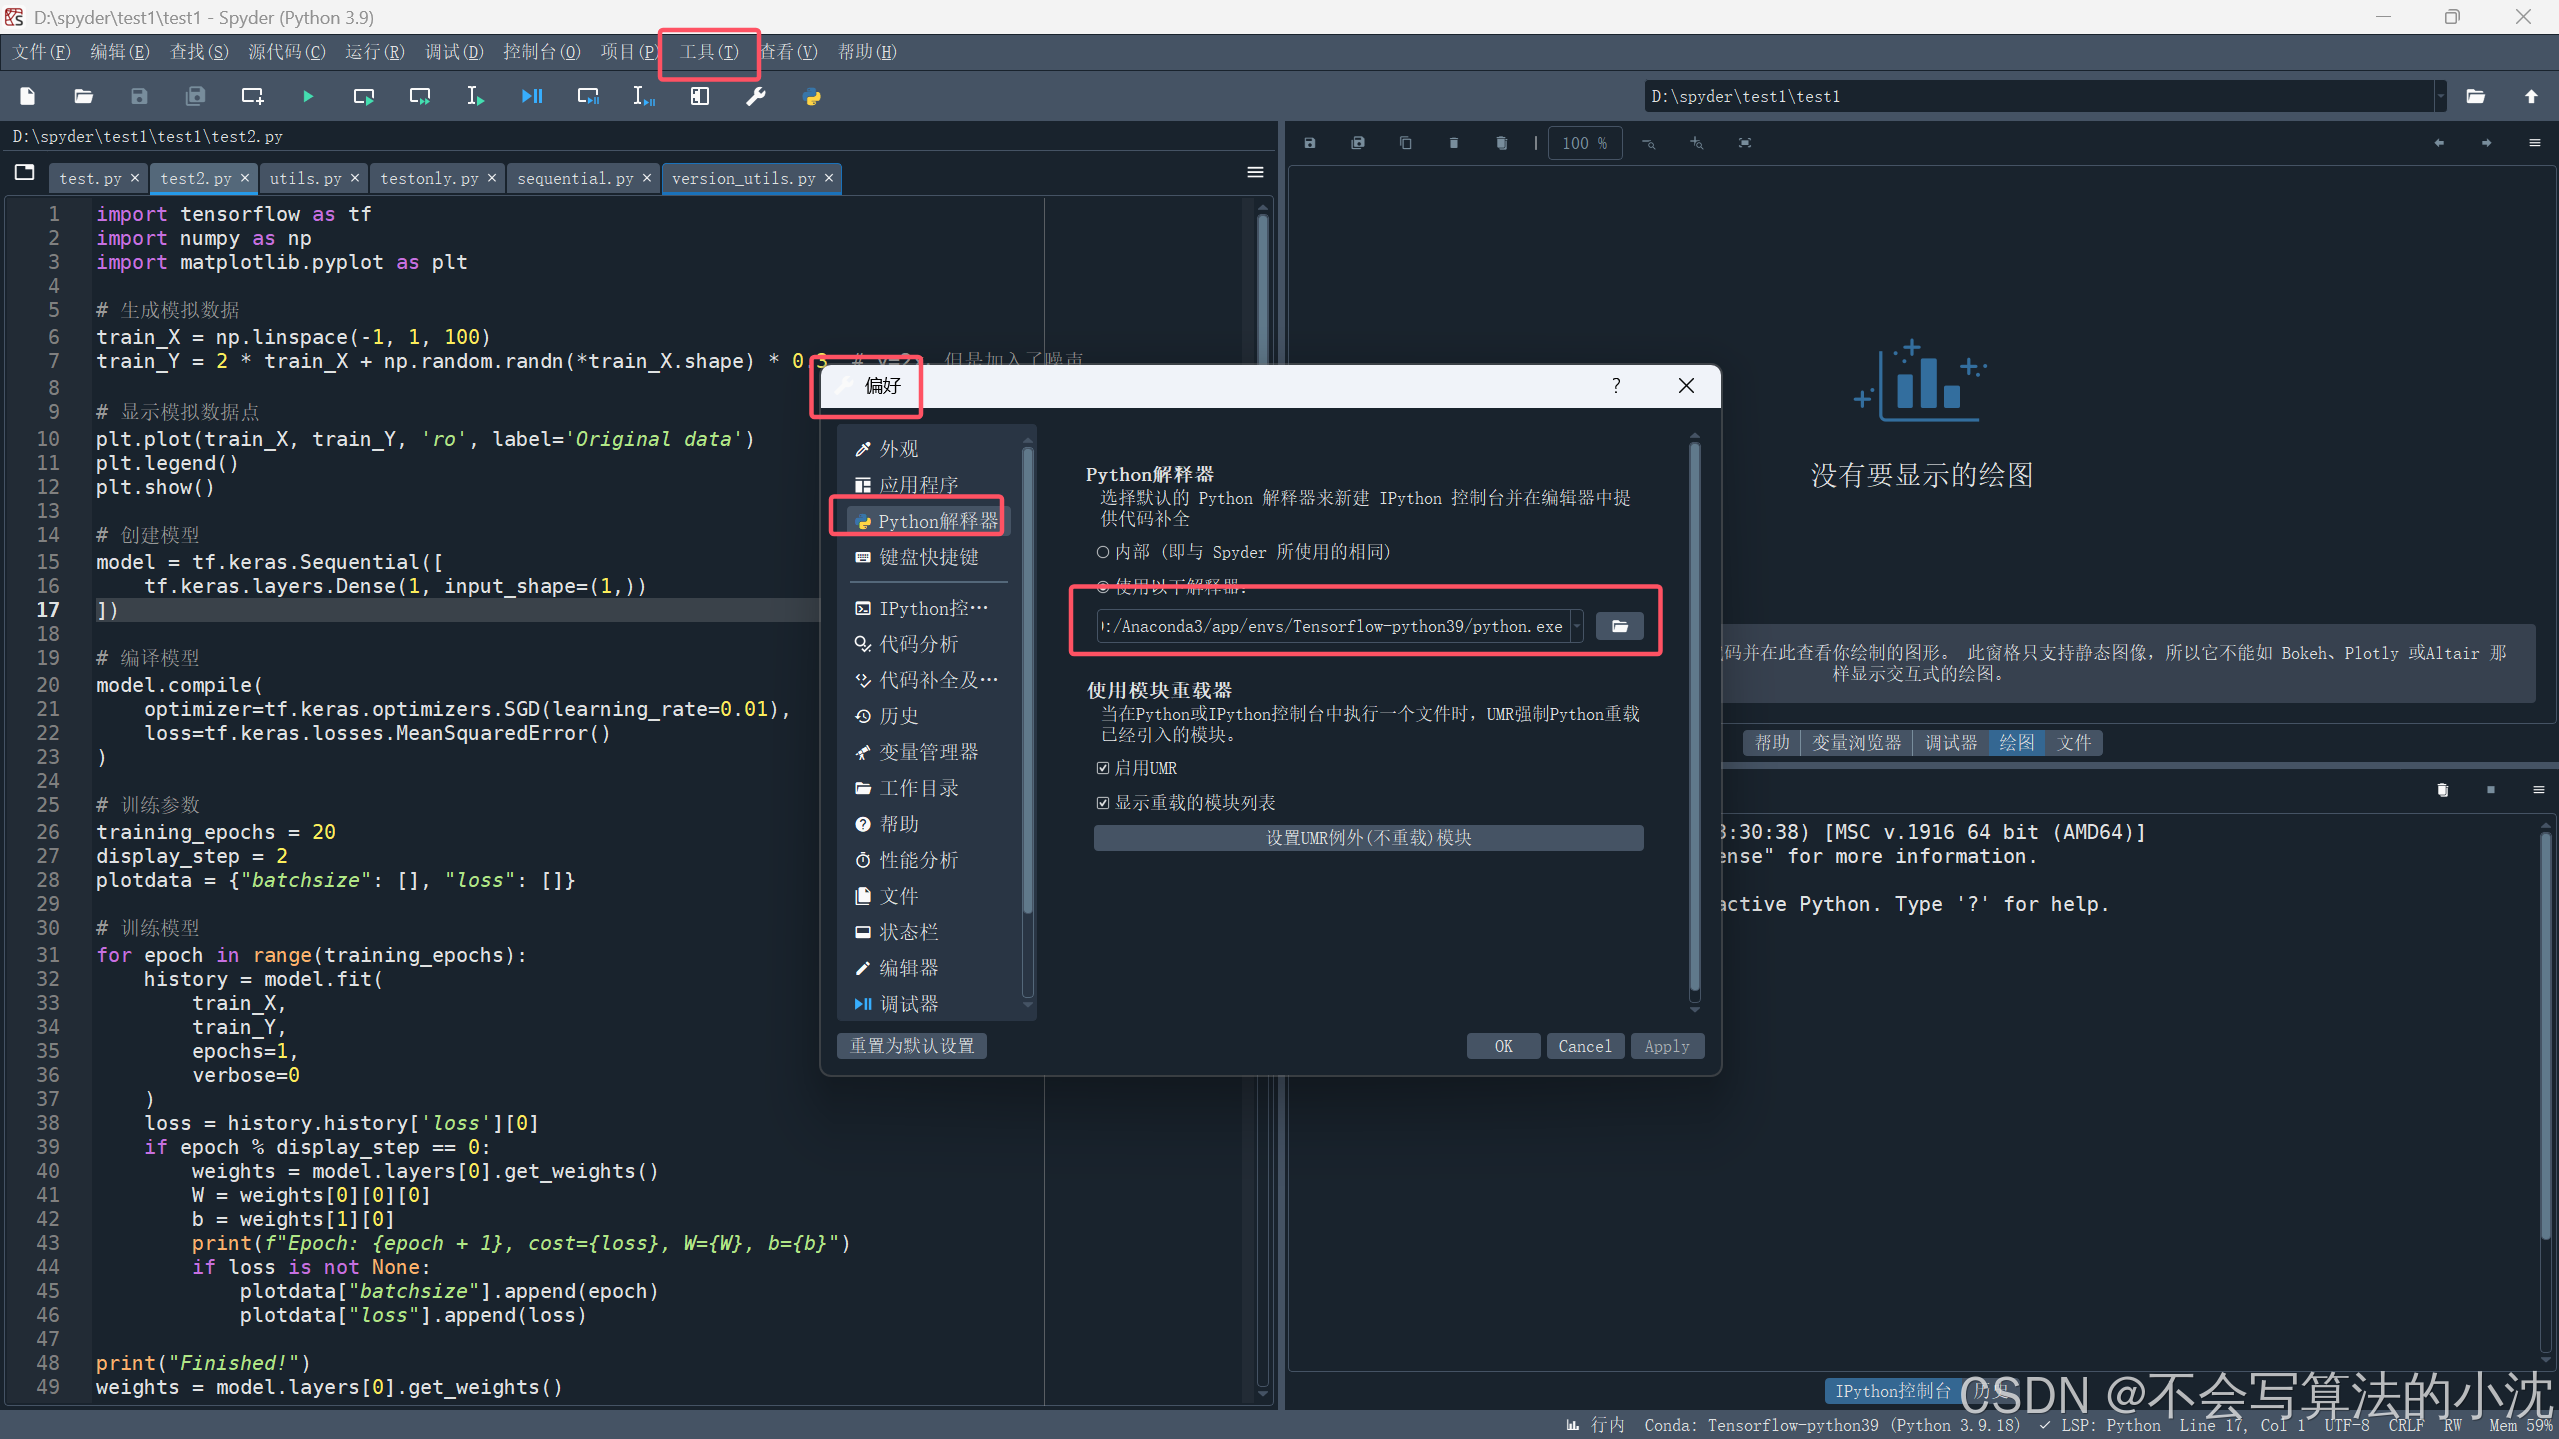Expand the working directory path dropdown
Screen dimensions: 2559x1439
tap(2441, 97)
